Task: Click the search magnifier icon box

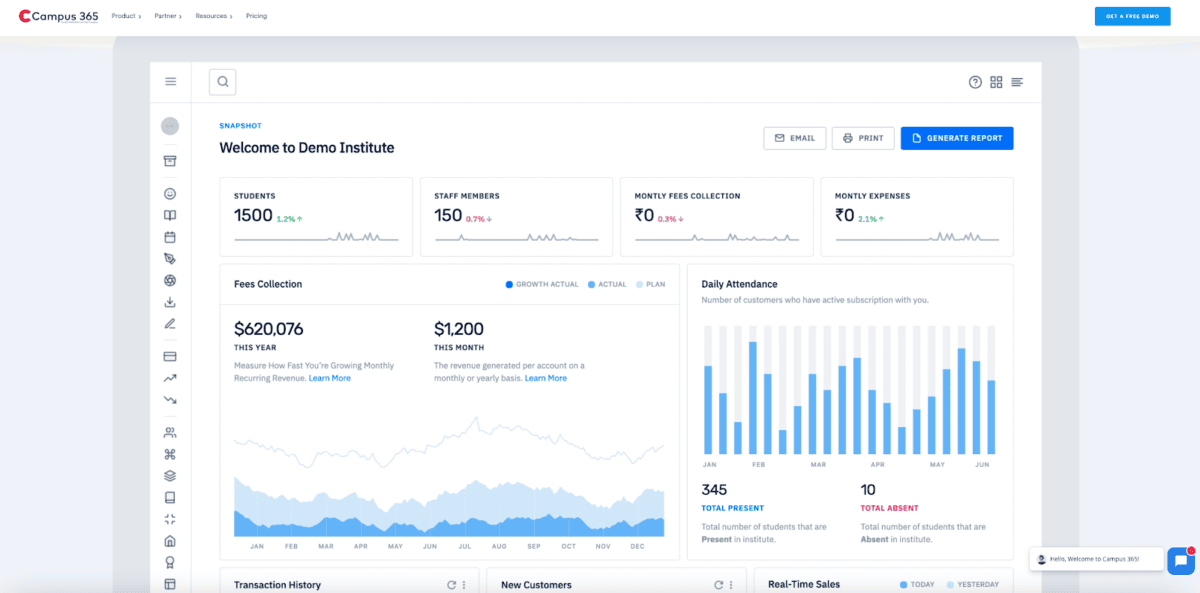Action: [222, 82]
